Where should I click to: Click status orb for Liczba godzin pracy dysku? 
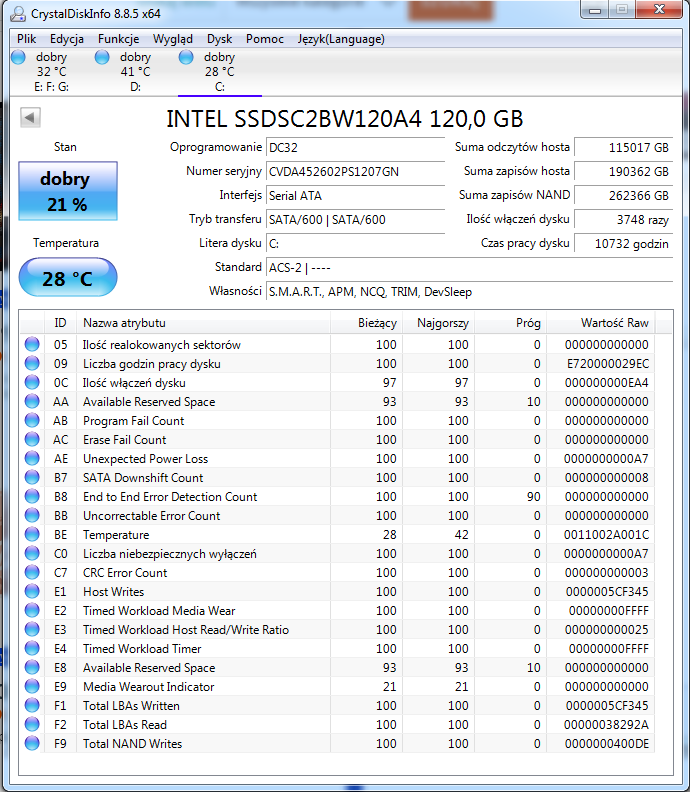pyautogui.click(x=32, y=363)
